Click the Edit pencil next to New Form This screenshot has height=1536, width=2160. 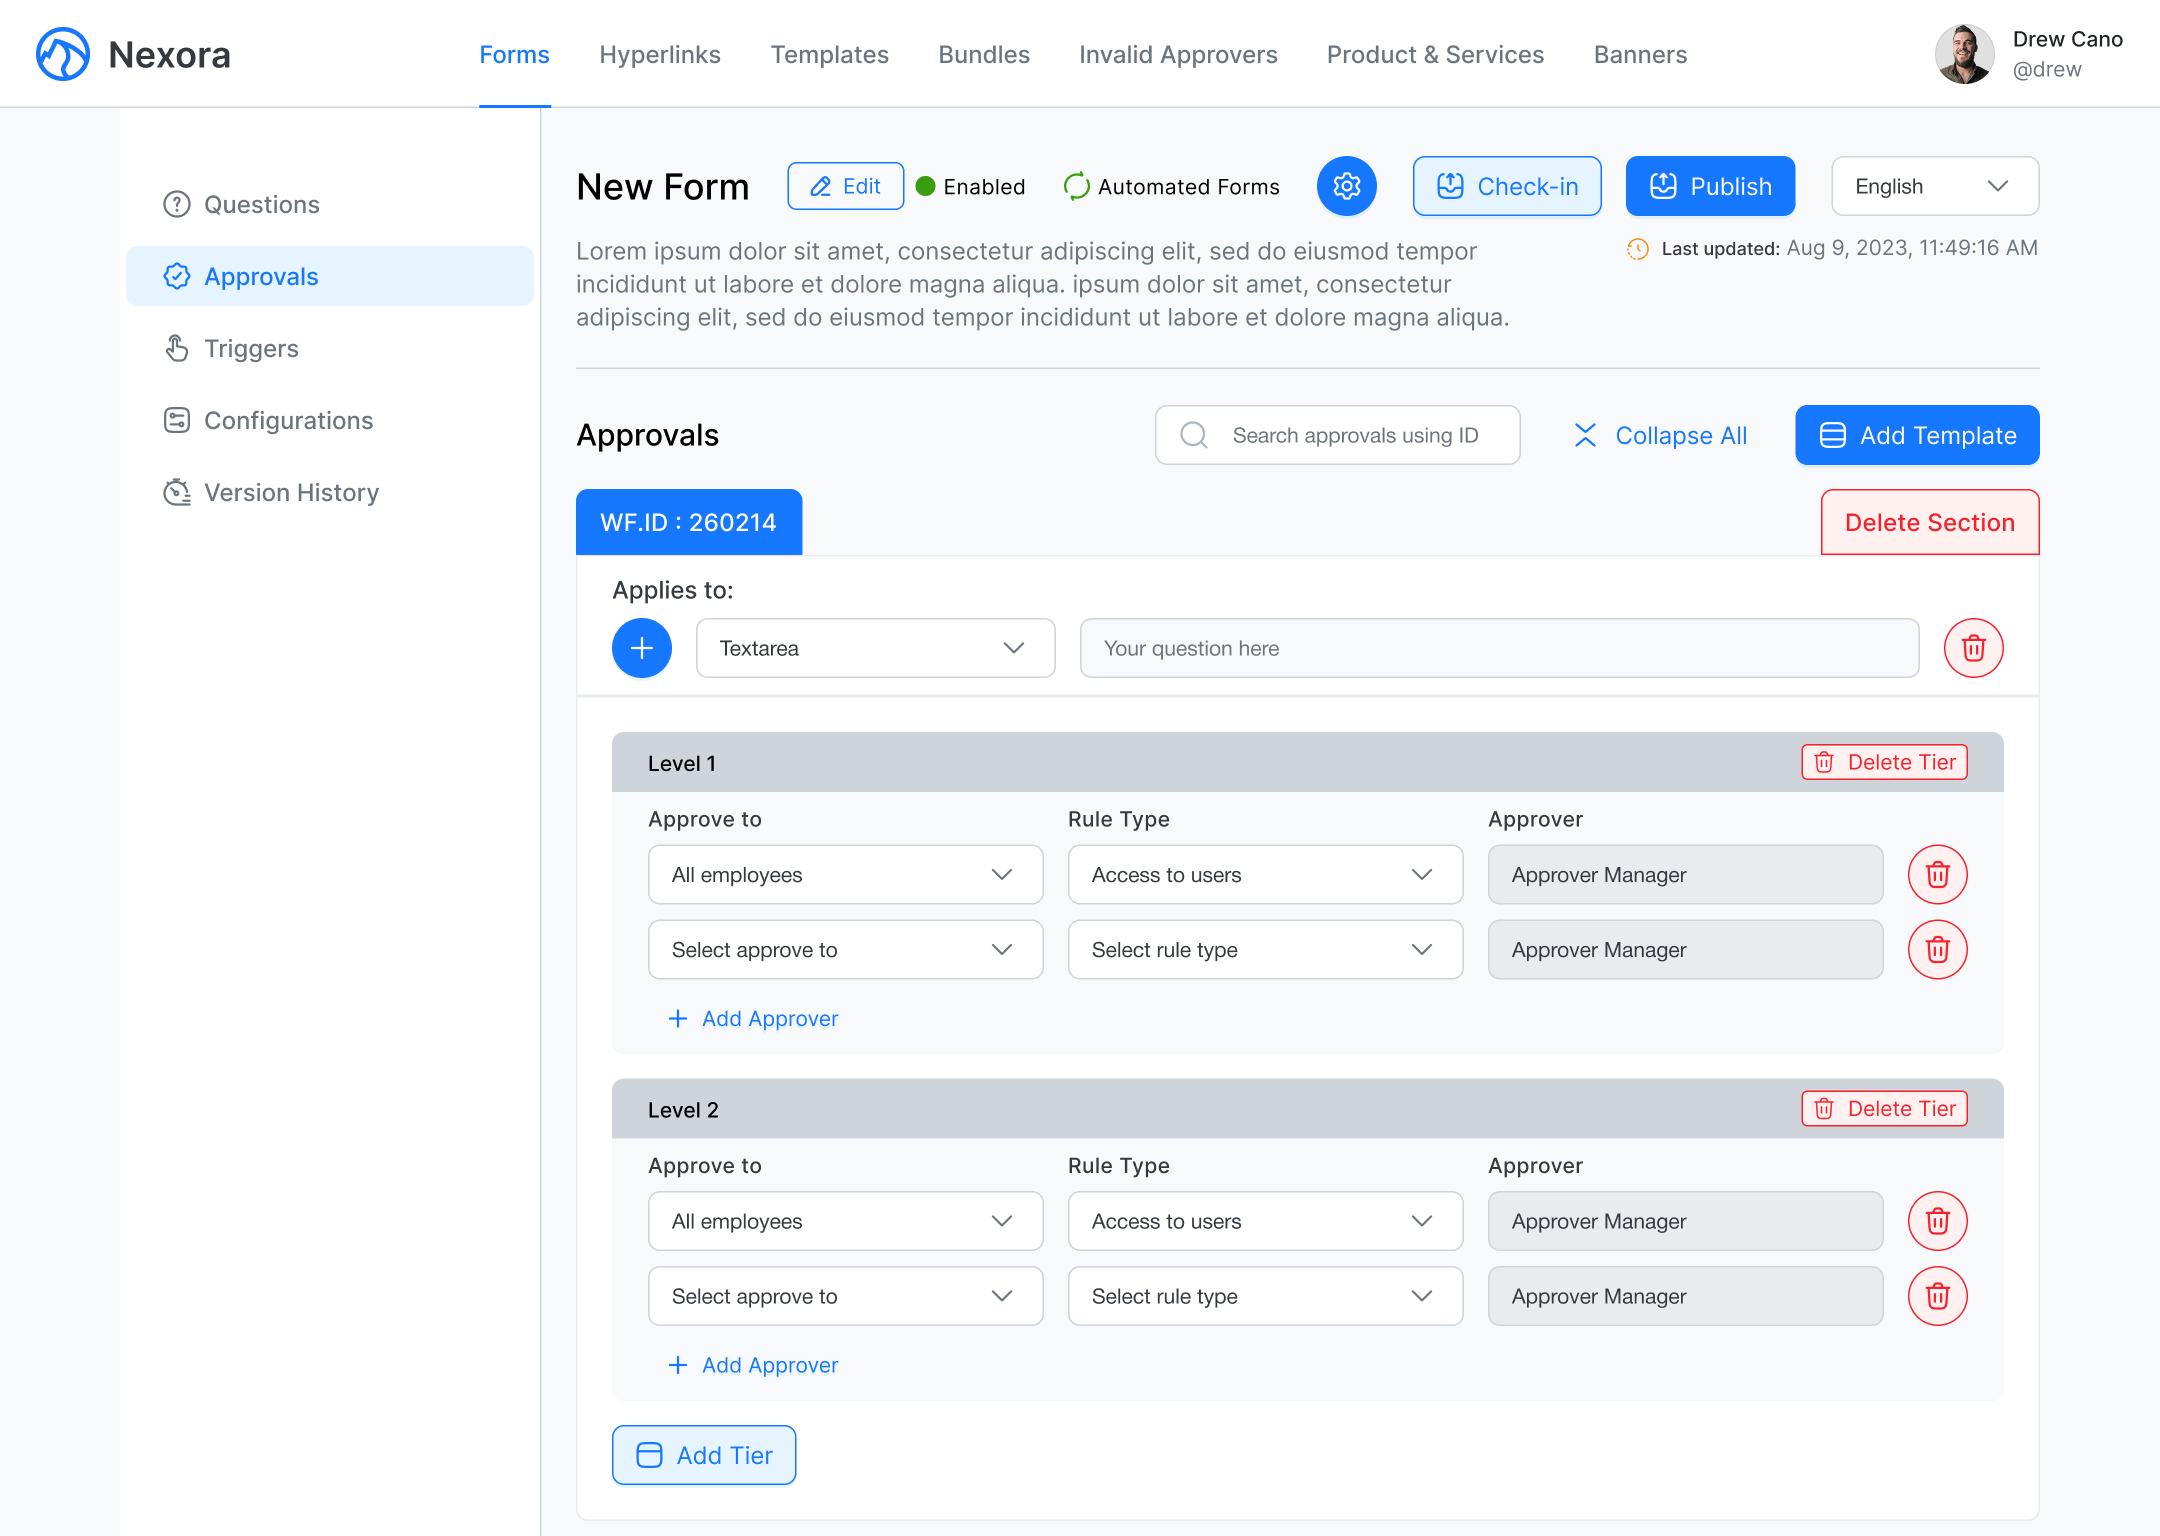(x=845, y=186)
